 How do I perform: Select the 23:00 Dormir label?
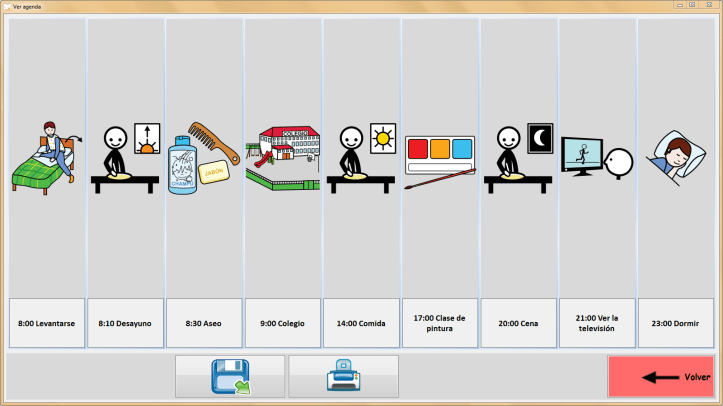pyautogui.click(x=675, y=323)
